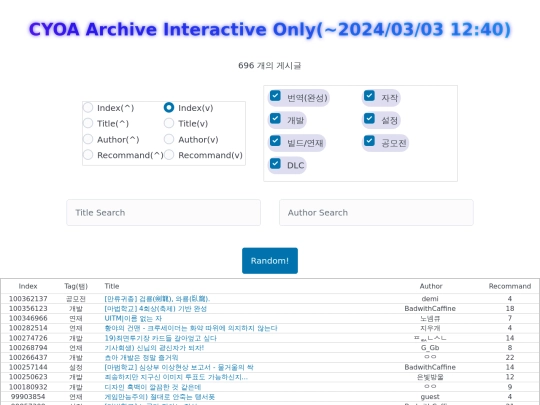Open the title link for post 100180932
Image resolution: width=540 pixels, height=405 pixels.
(153, 387)
